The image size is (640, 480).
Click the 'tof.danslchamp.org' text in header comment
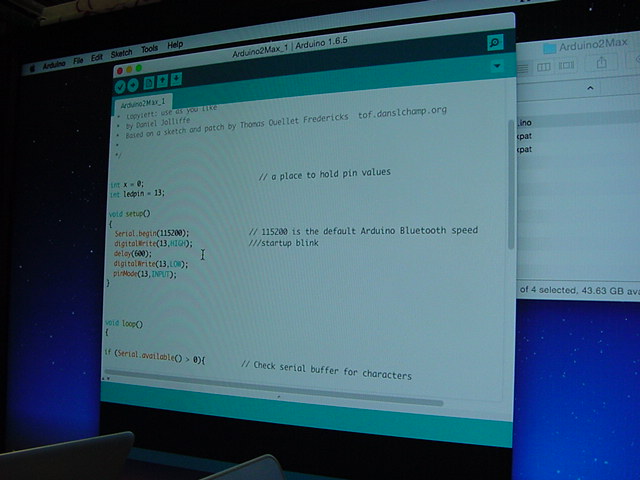(402, 112)
